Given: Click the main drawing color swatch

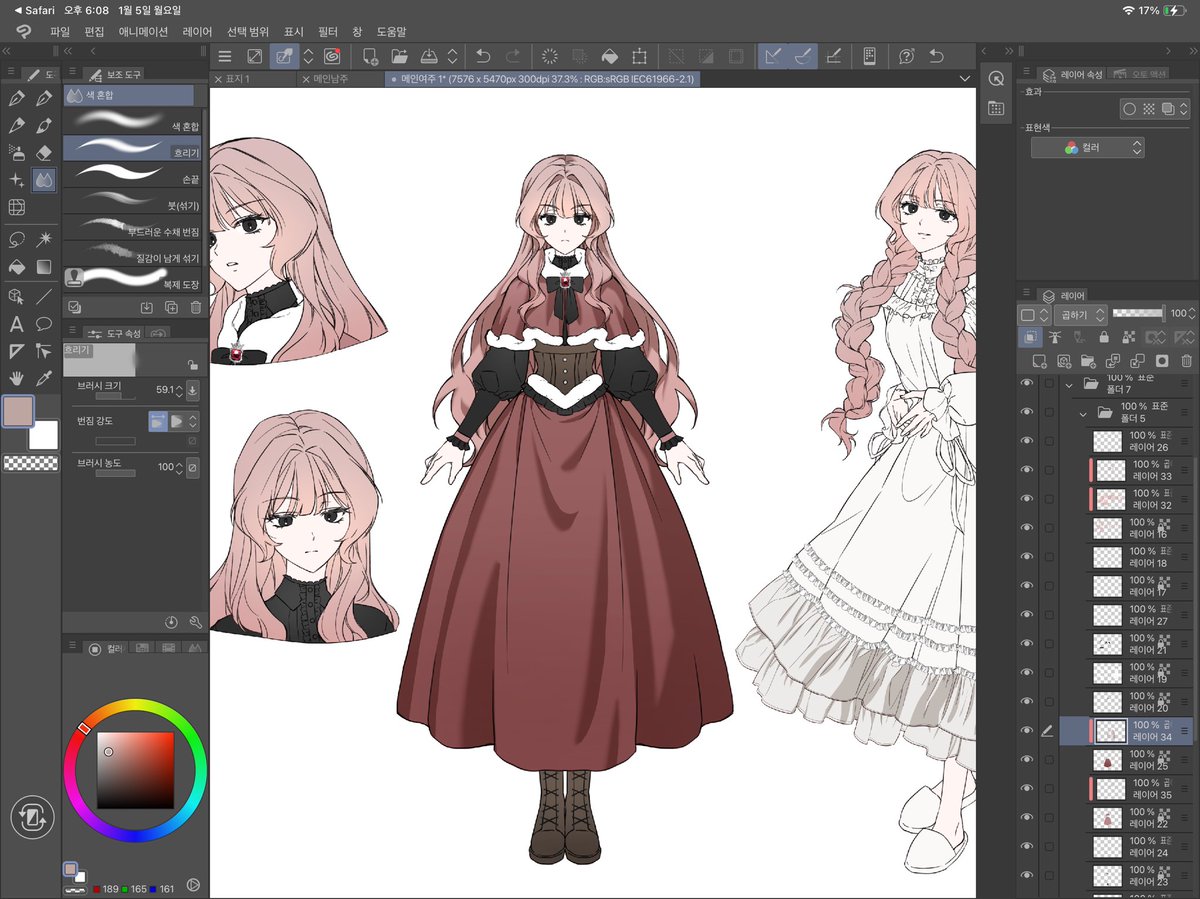Looking at the screenshot, I should (18, 411).
